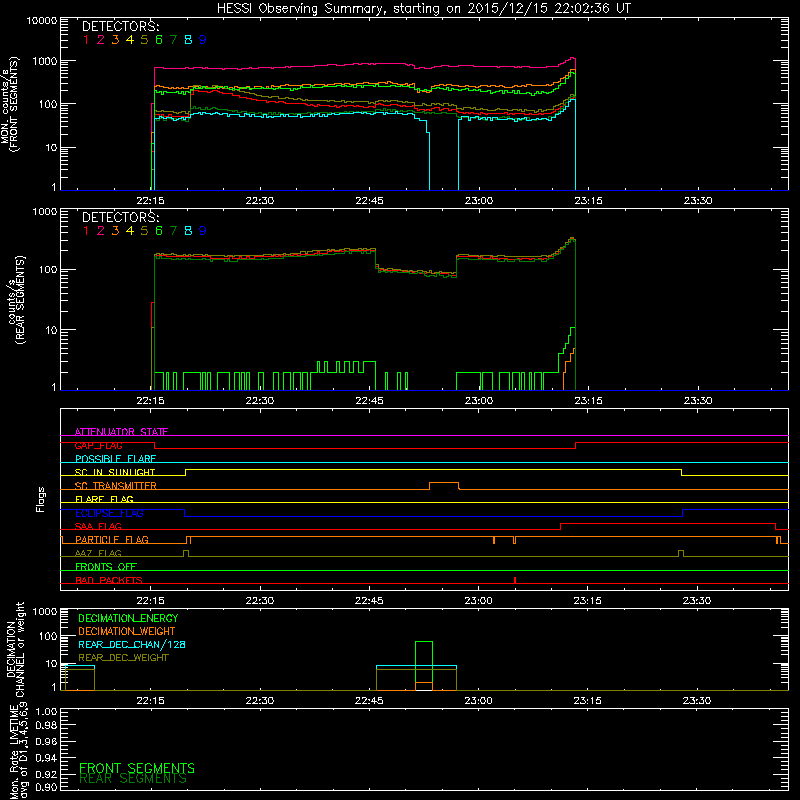Screen dimensions: 800x800
Task: Click the 0.94 tick on the livetime axis
Action: coord(46,757)
